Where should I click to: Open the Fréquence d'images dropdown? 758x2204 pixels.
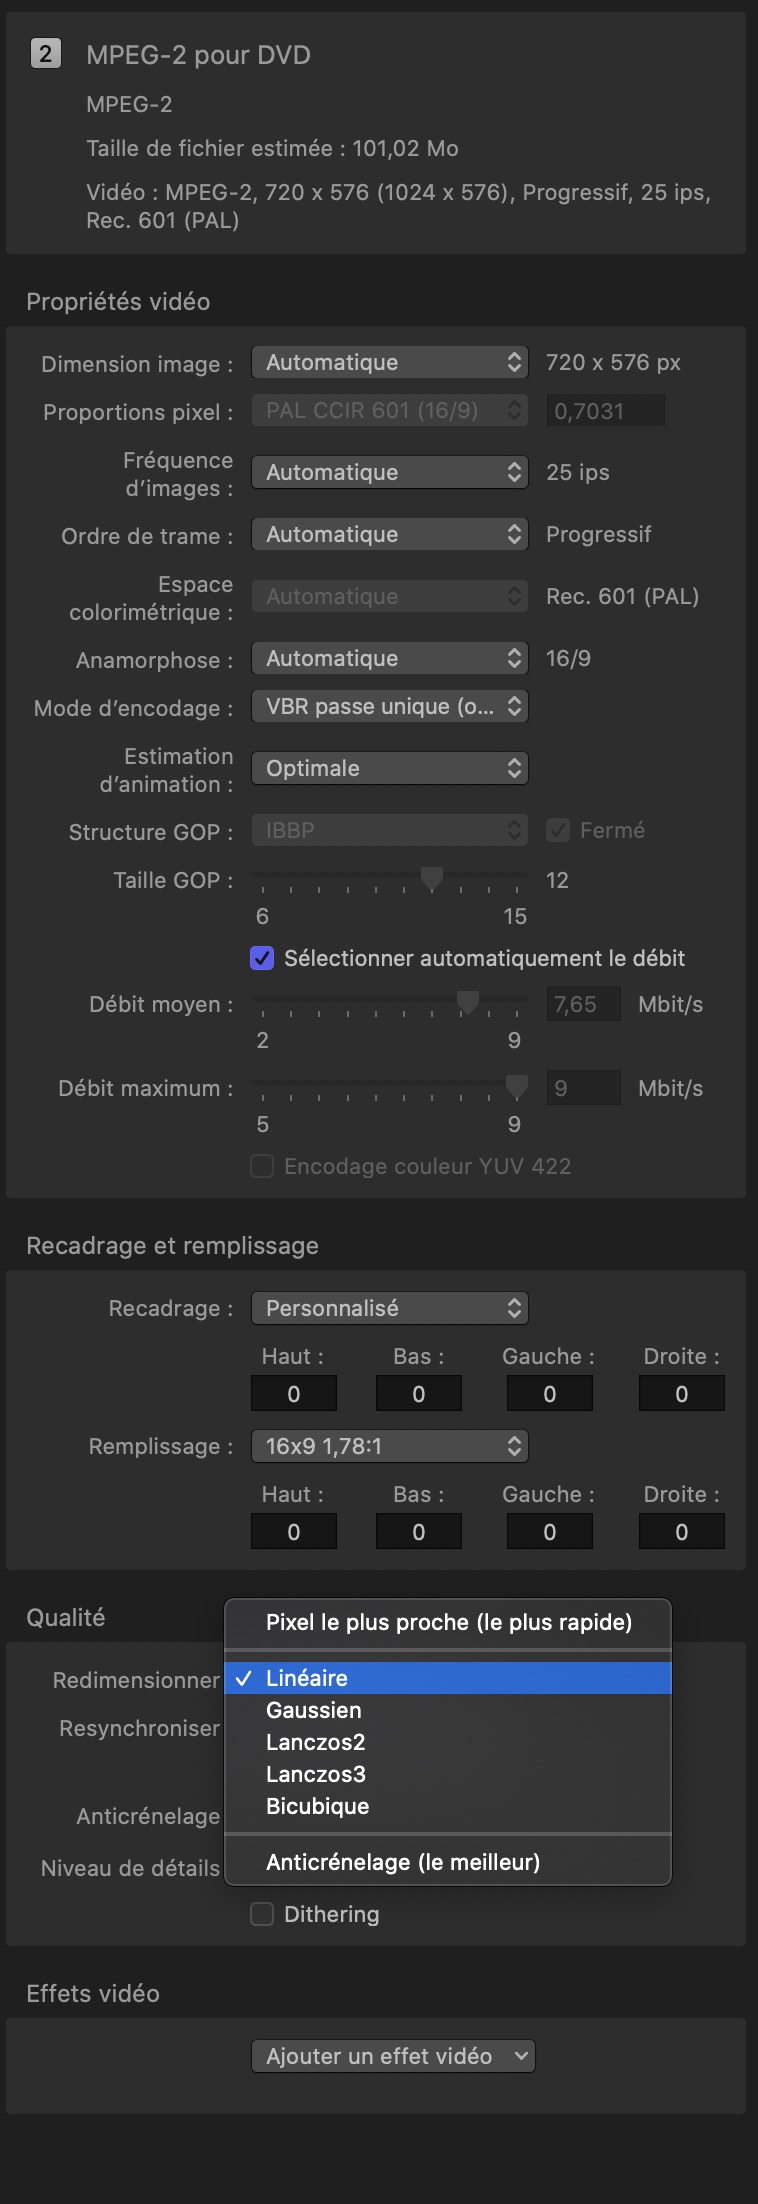pyautogui.click(x=389, y=472)
